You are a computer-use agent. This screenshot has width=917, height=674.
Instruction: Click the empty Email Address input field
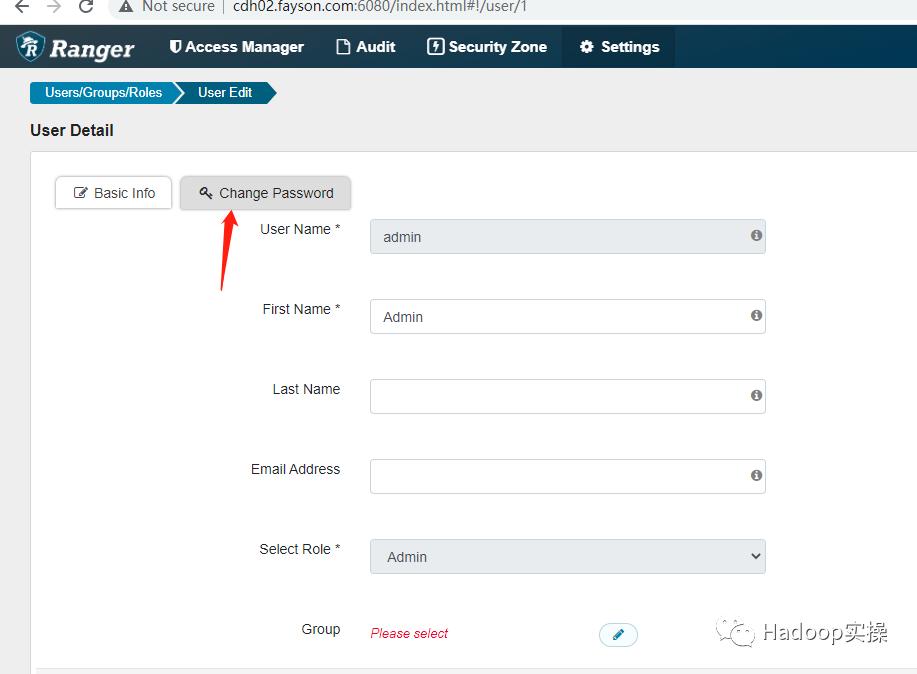pyautogui.click(x=568, y=476)
